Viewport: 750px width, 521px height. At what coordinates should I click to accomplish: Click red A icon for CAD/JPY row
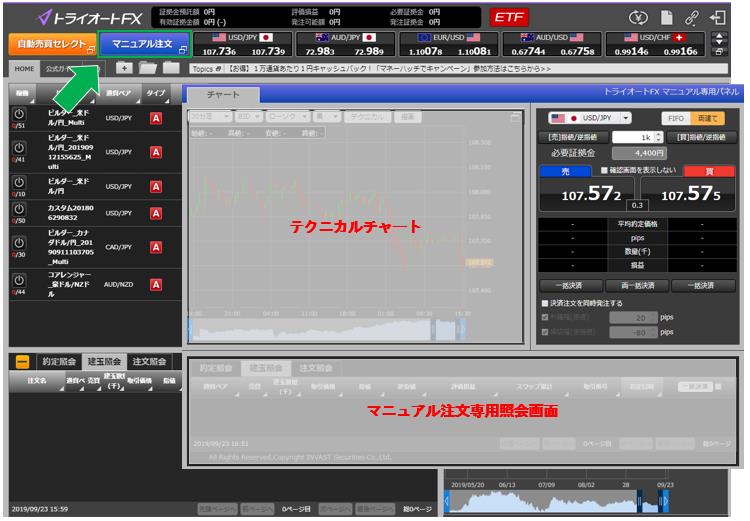pos(156,247)
